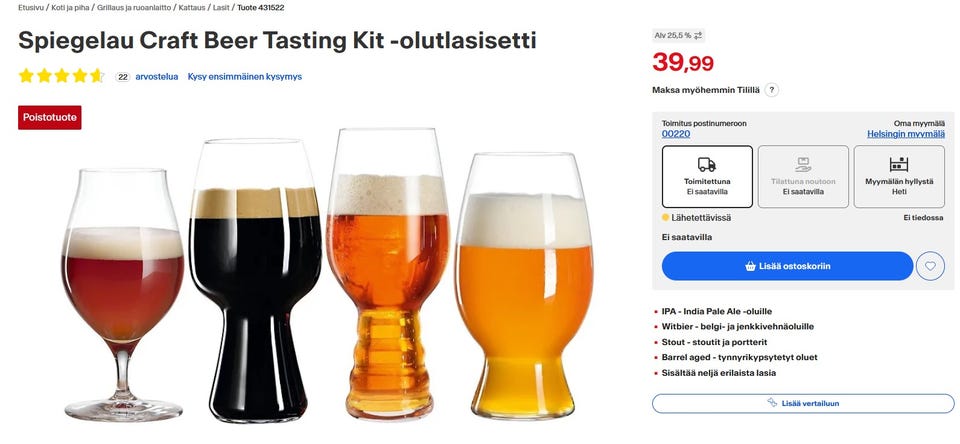Screen dimensions: 960x444
Task: Open postal code 00220 link
Action: [676, 134]
